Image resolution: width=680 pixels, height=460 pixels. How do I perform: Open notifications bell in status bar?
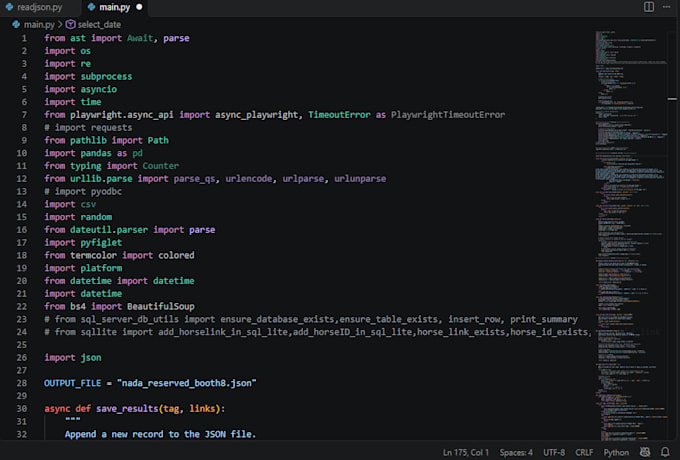(x=665, y=452)
